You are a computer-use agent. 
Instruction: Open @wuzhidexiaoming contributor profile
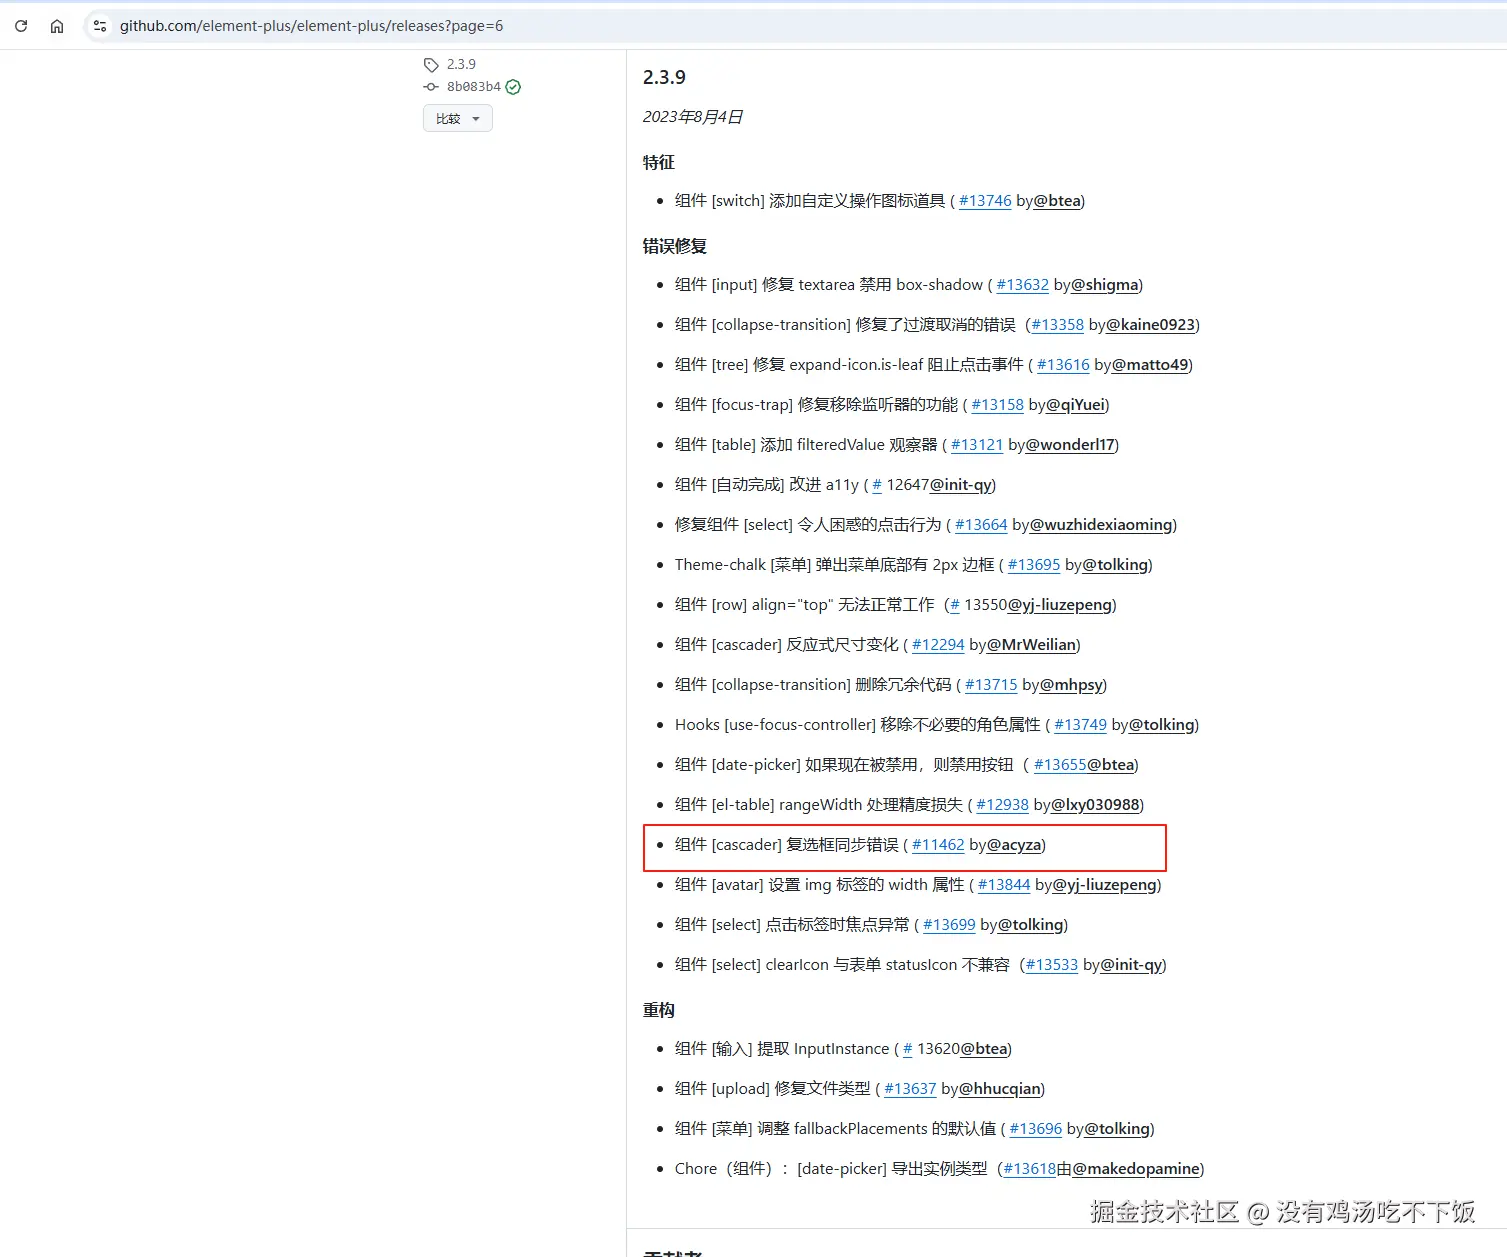click(1099, 525)
